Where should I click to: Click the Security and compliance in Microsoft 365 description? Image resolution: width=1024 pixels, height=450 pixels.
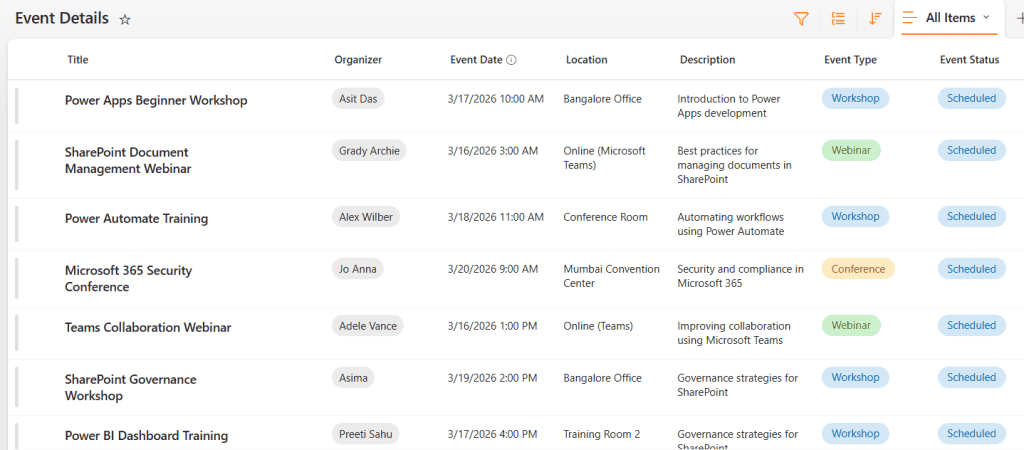click(741, 276)
